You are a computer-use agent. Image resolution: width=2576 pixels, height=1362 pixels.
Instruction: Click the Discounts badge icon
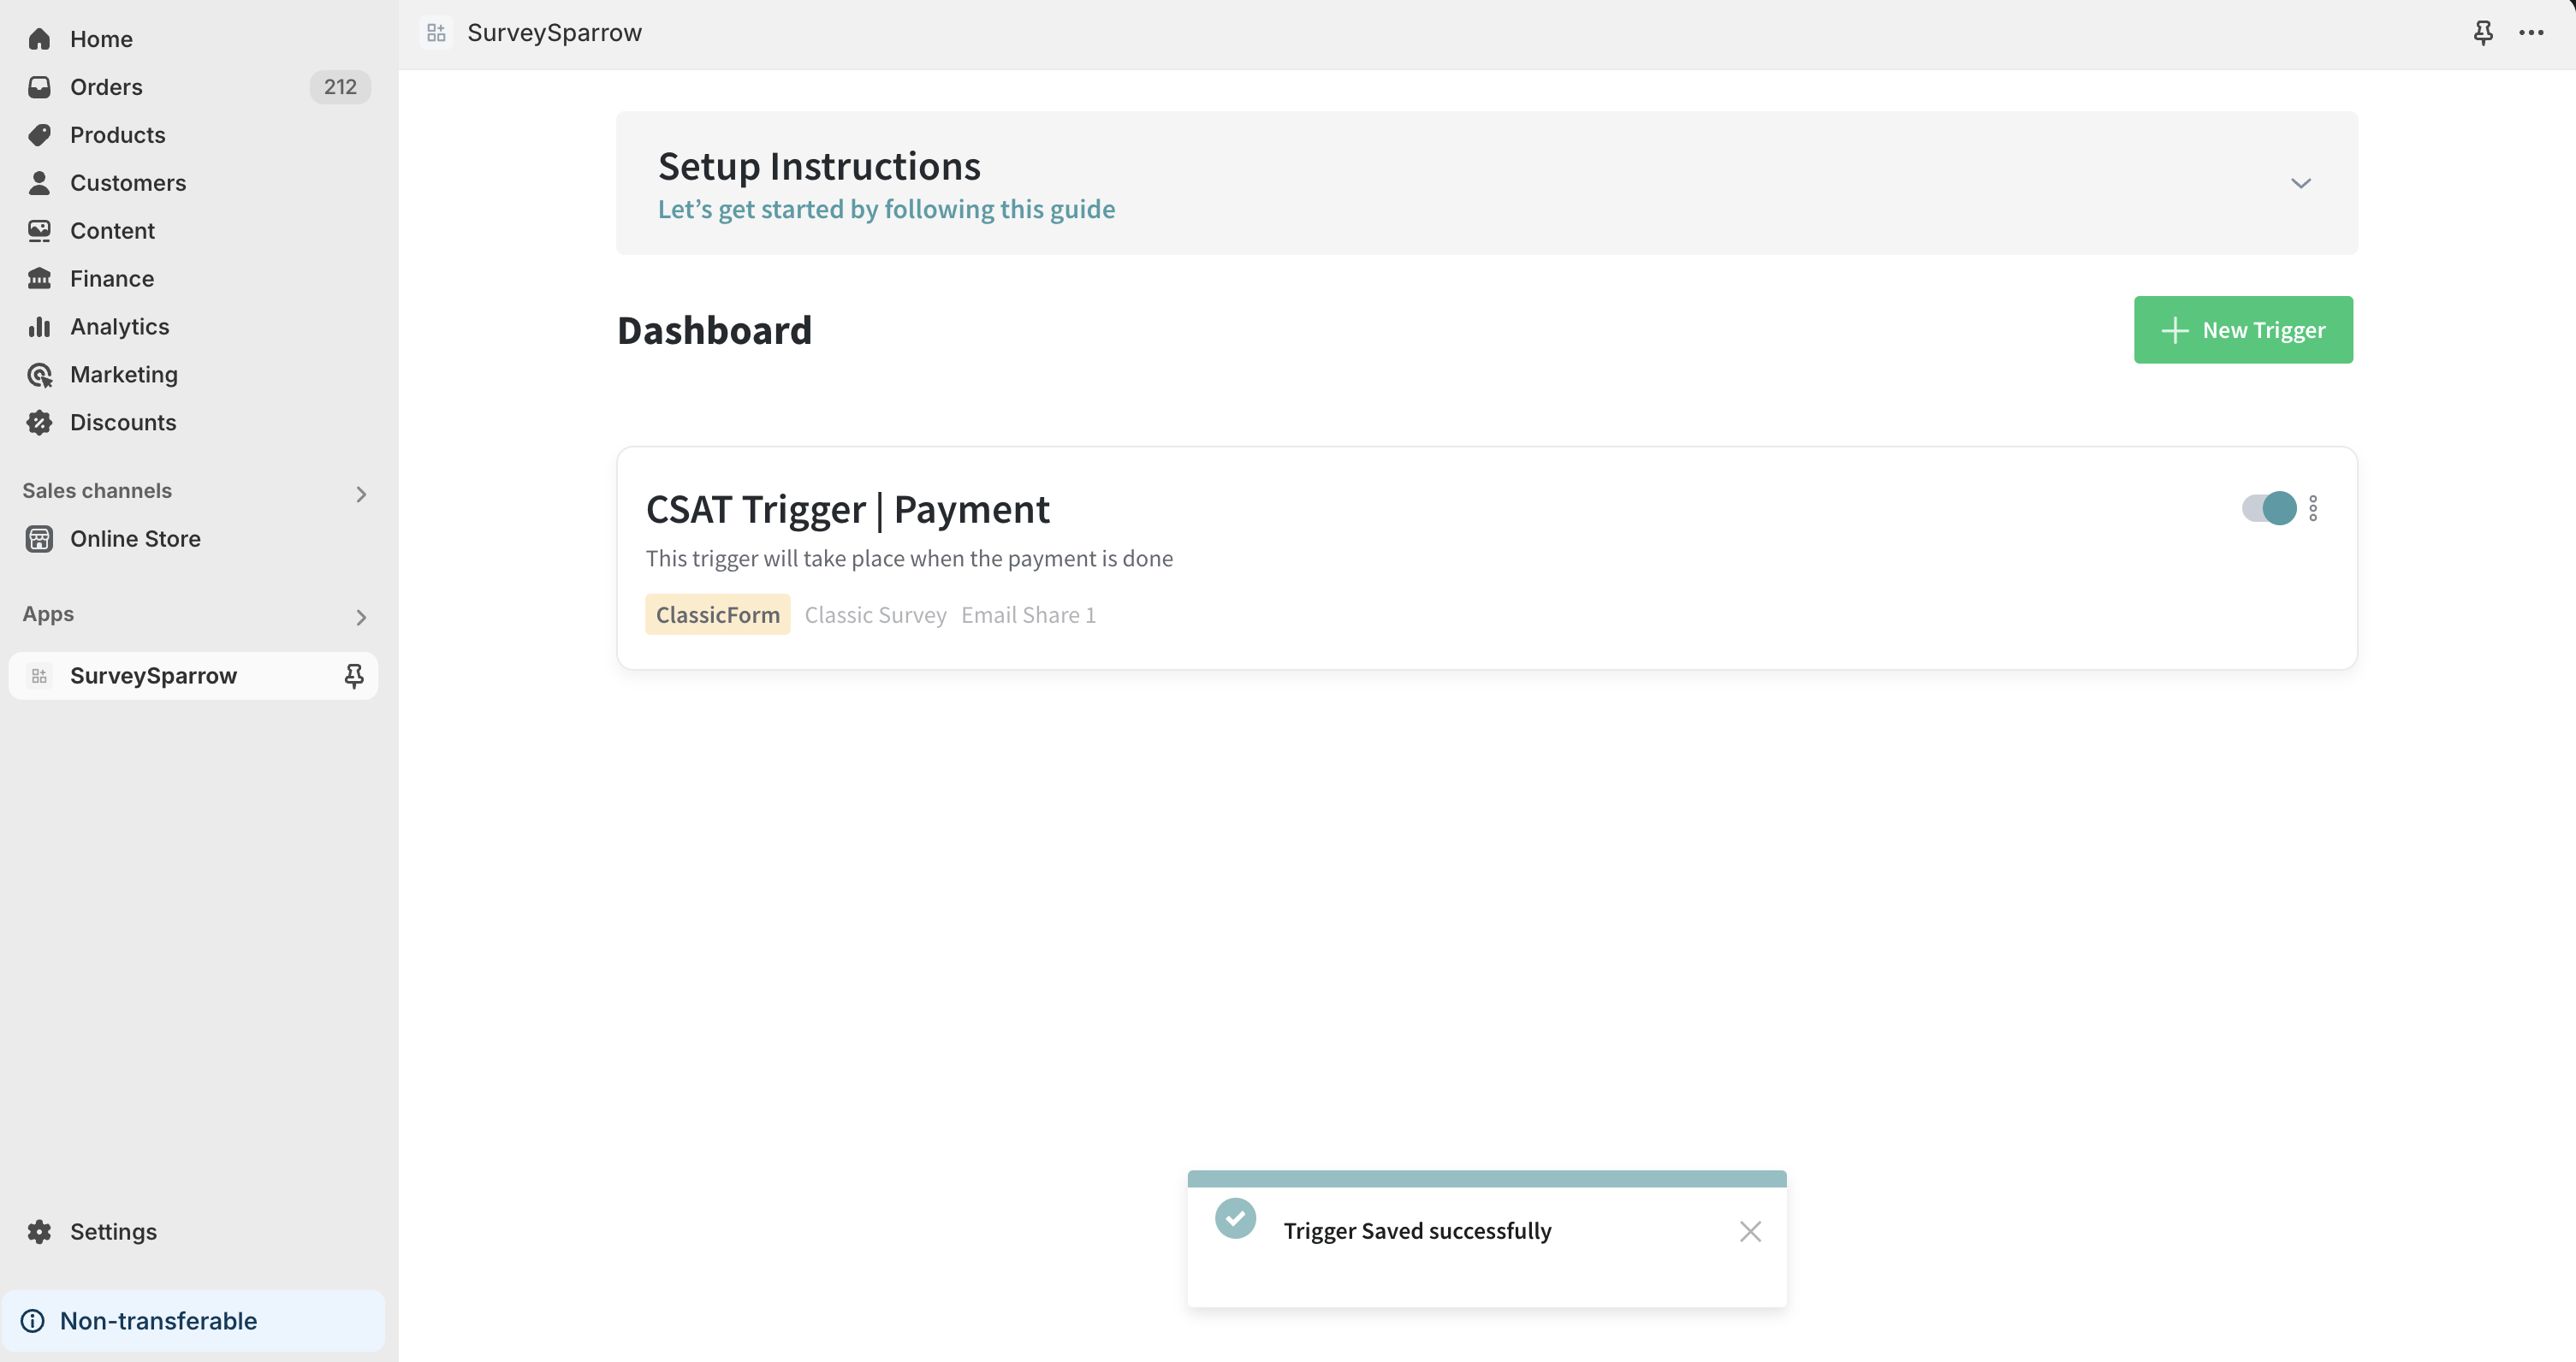click(x=39, y=423)
